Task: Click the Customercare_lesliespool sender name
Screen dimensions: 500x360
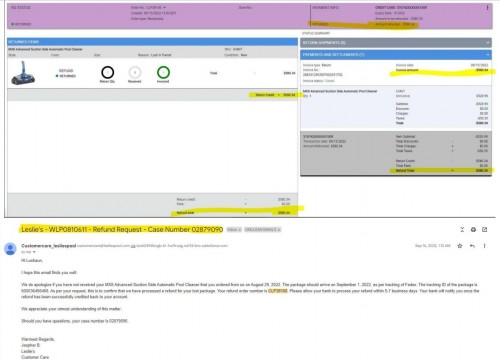Action: click(x=49, y=246)
